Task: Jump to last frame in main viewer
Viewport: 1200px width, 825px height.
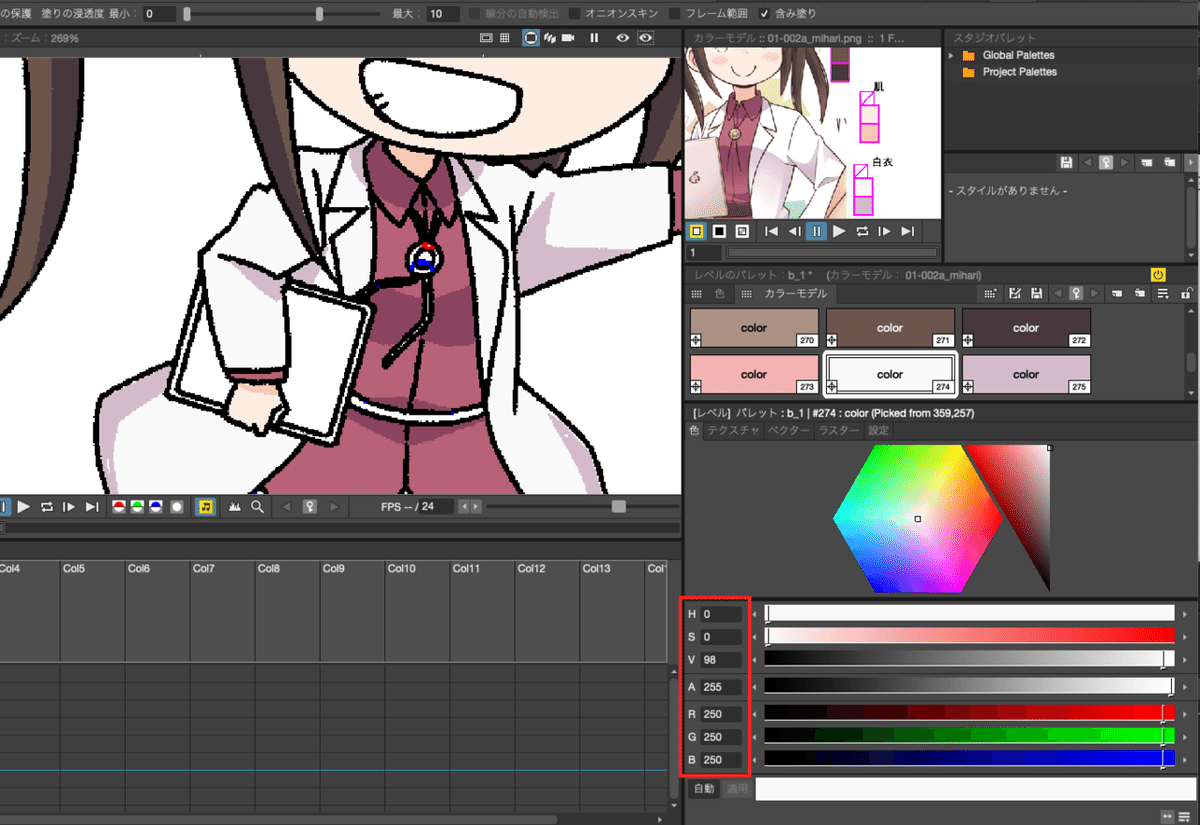Action: coord(92,507)
